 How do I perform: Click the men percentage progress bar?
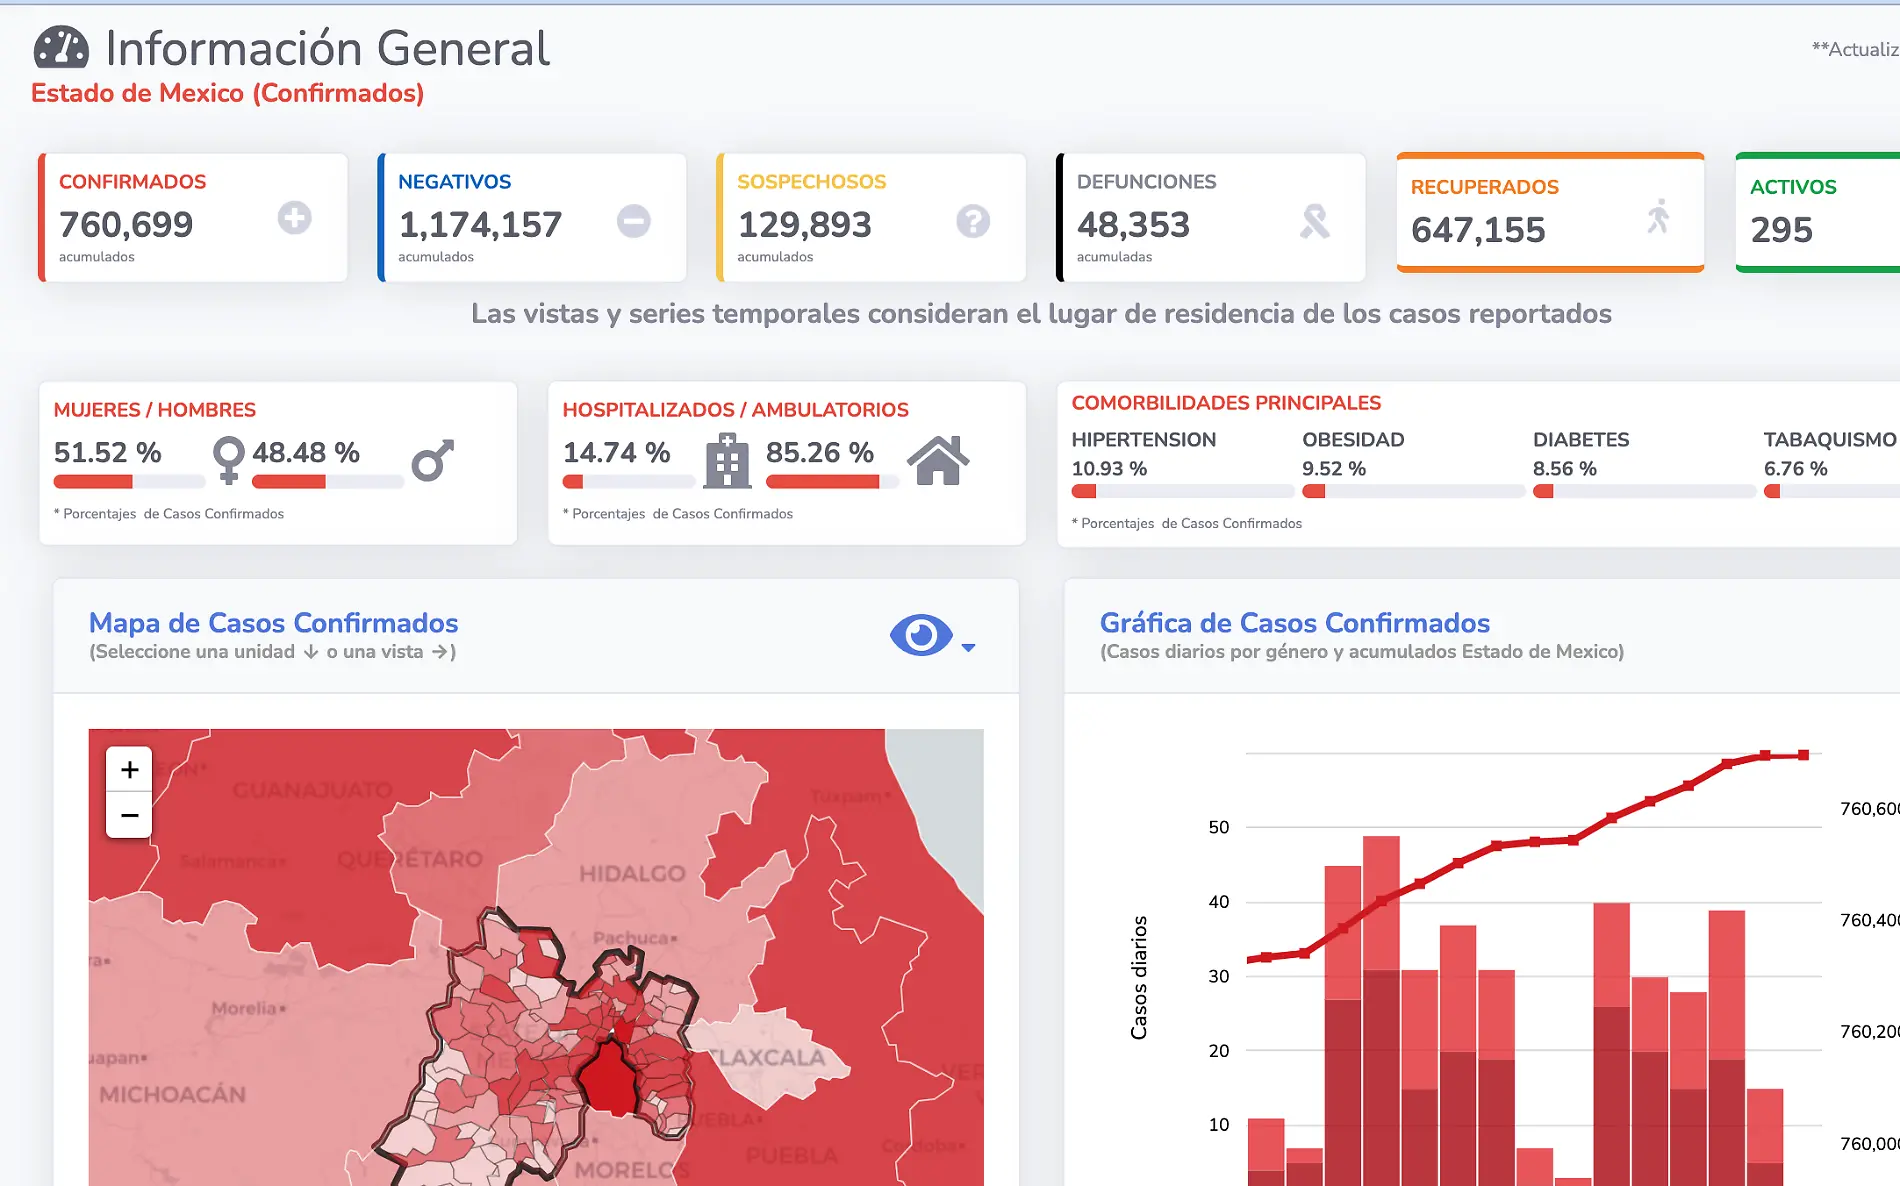pos(327,482)
